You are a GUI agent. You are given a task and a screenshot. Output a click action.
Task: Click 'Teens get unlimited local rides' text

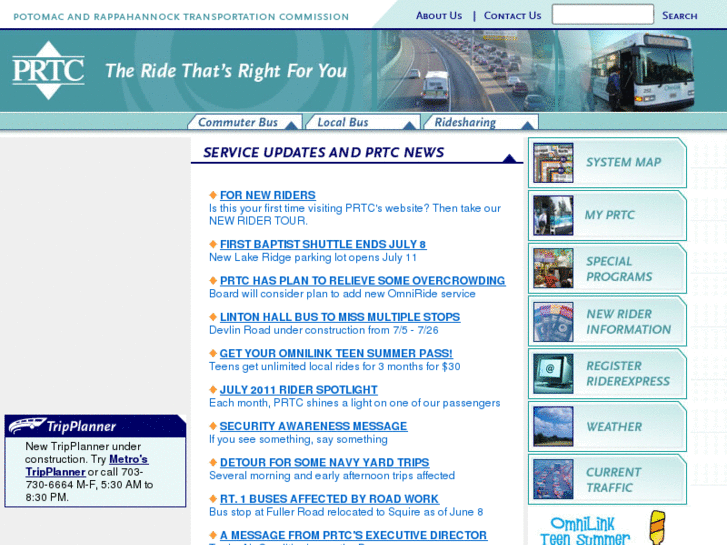pos(334,366)
